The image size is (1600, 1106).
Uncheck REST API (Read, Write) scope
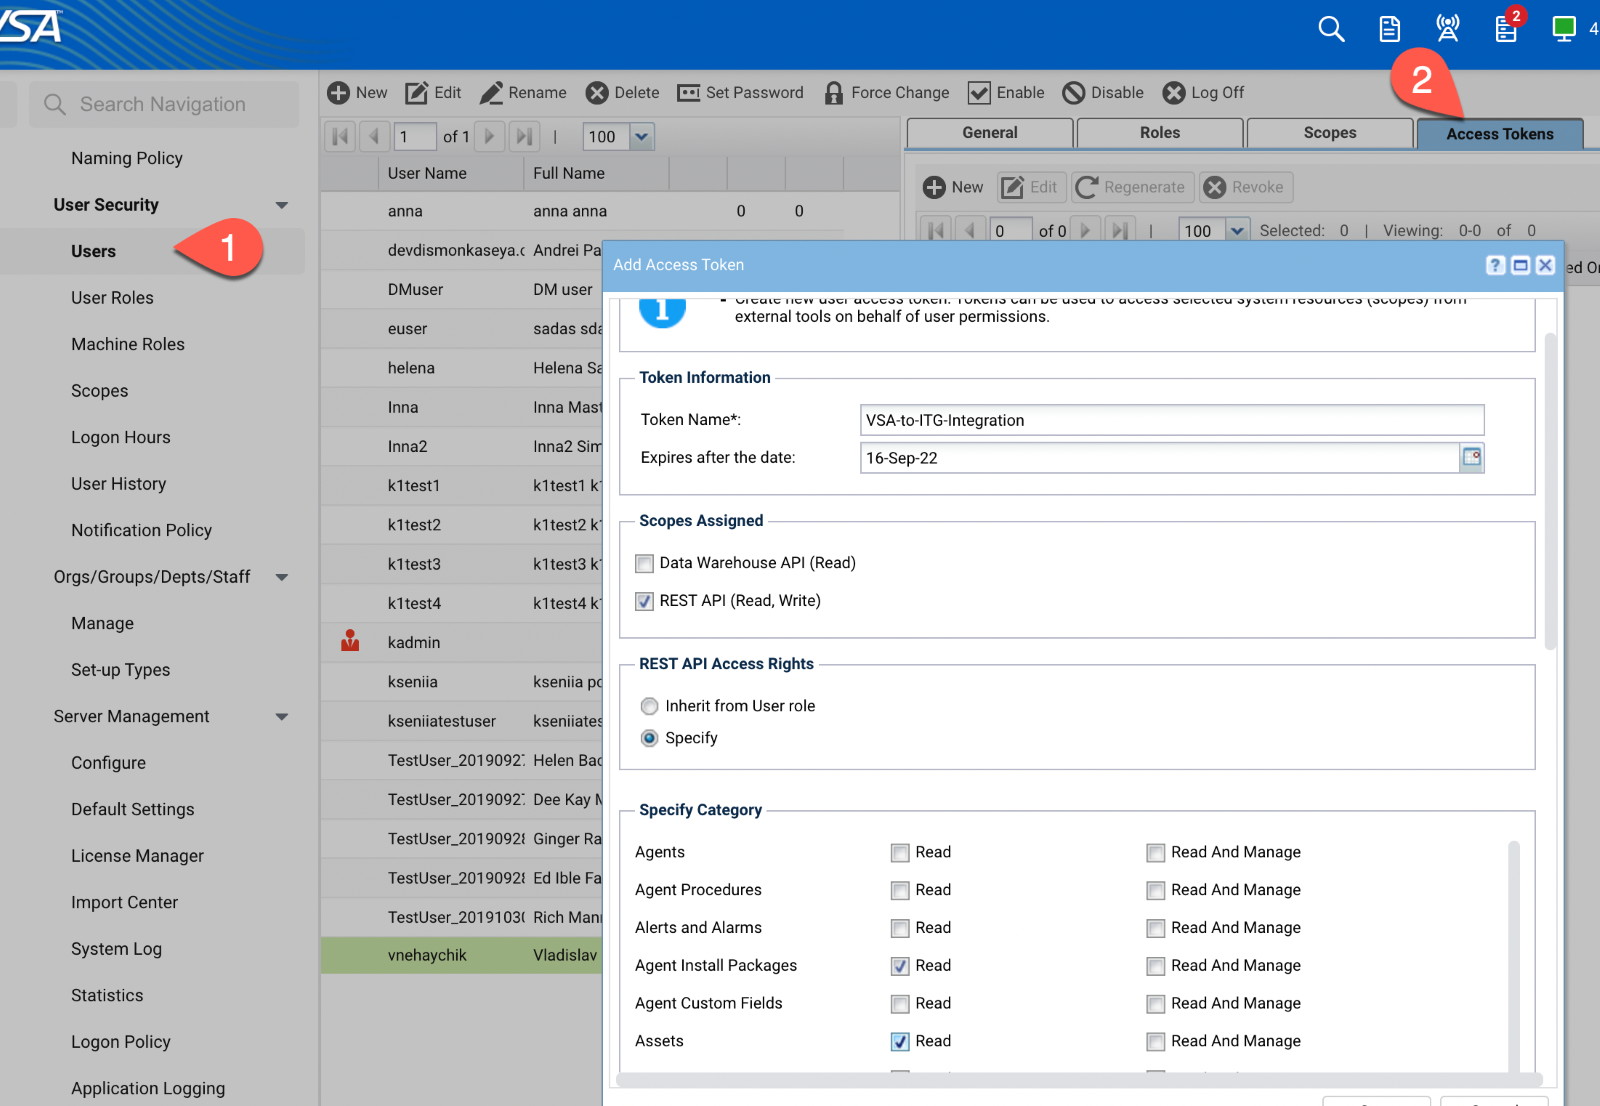tap(645, 601)
